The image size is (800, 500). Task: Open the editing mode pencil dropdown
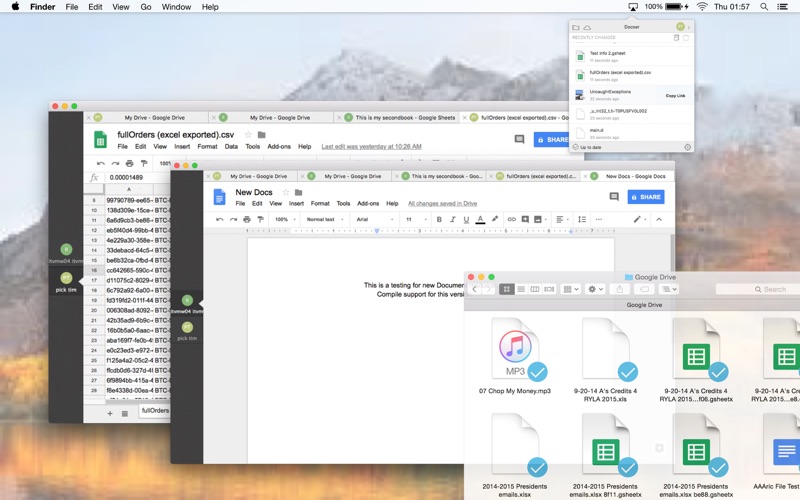tap(640, 219)
